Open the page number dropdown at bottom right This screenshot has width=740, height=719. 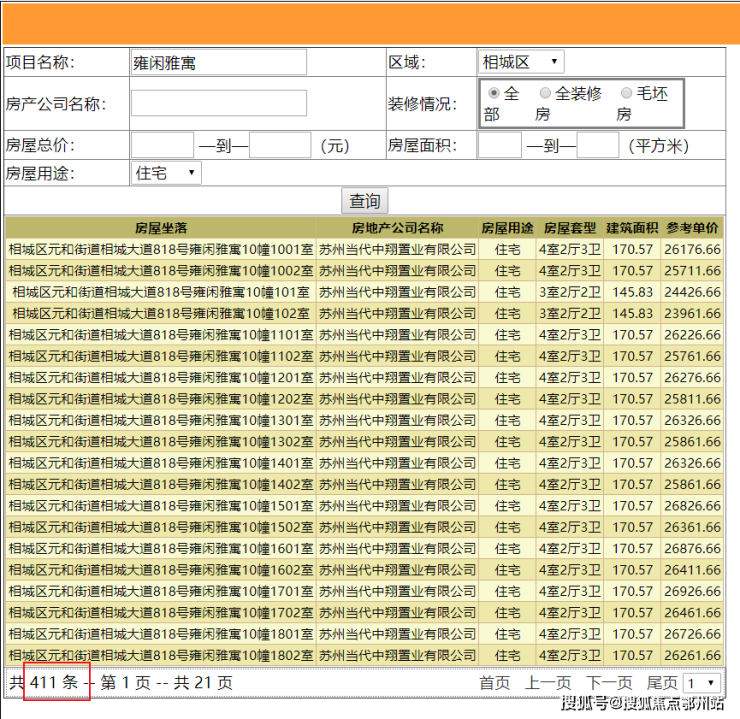click(702, 682)
